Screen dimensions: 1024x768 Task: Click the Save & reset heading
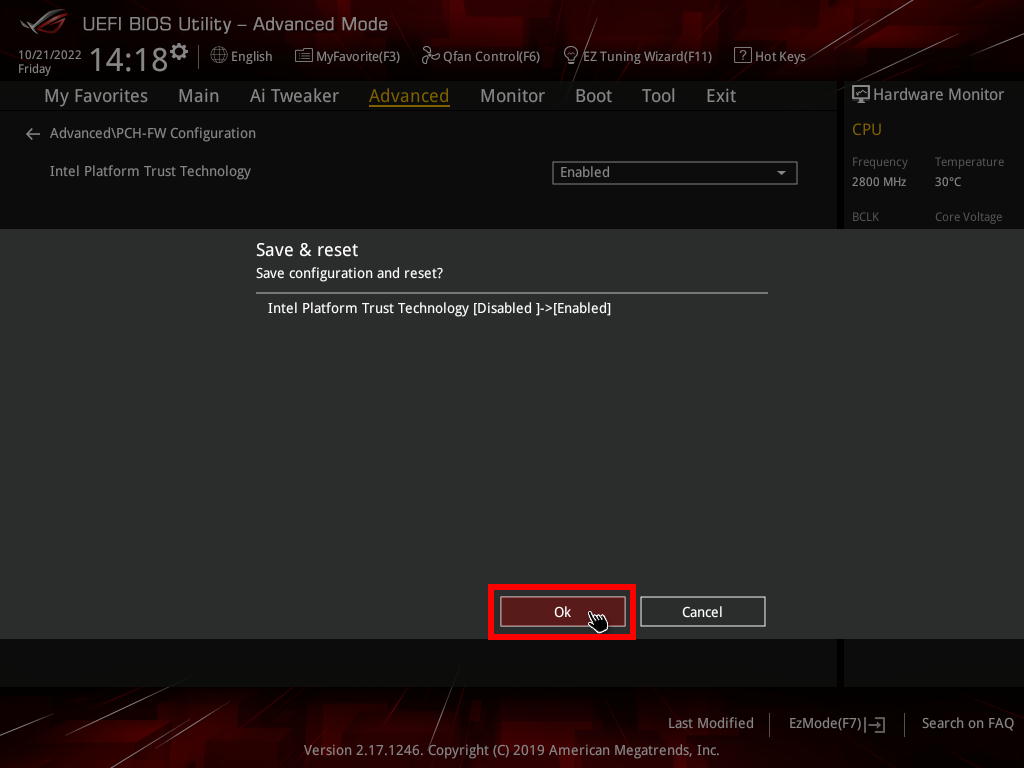[307, 249]
